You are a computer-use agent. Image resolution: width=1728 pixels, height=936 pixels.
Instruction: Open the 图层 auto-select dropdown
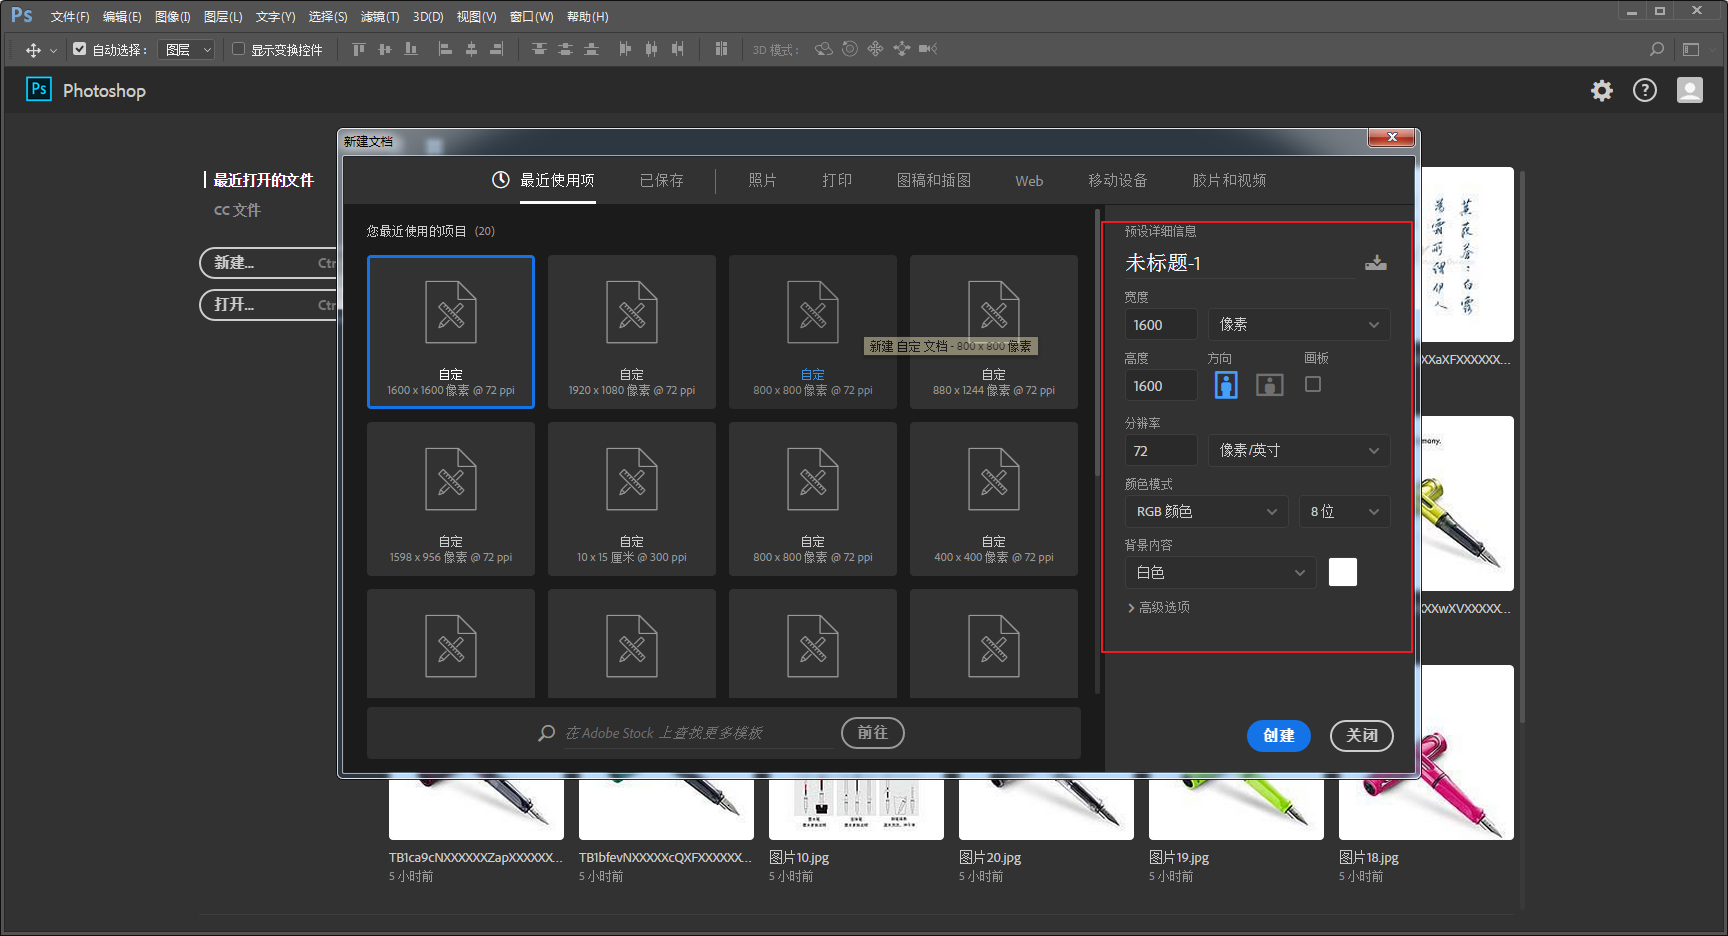tap(187, 49)
